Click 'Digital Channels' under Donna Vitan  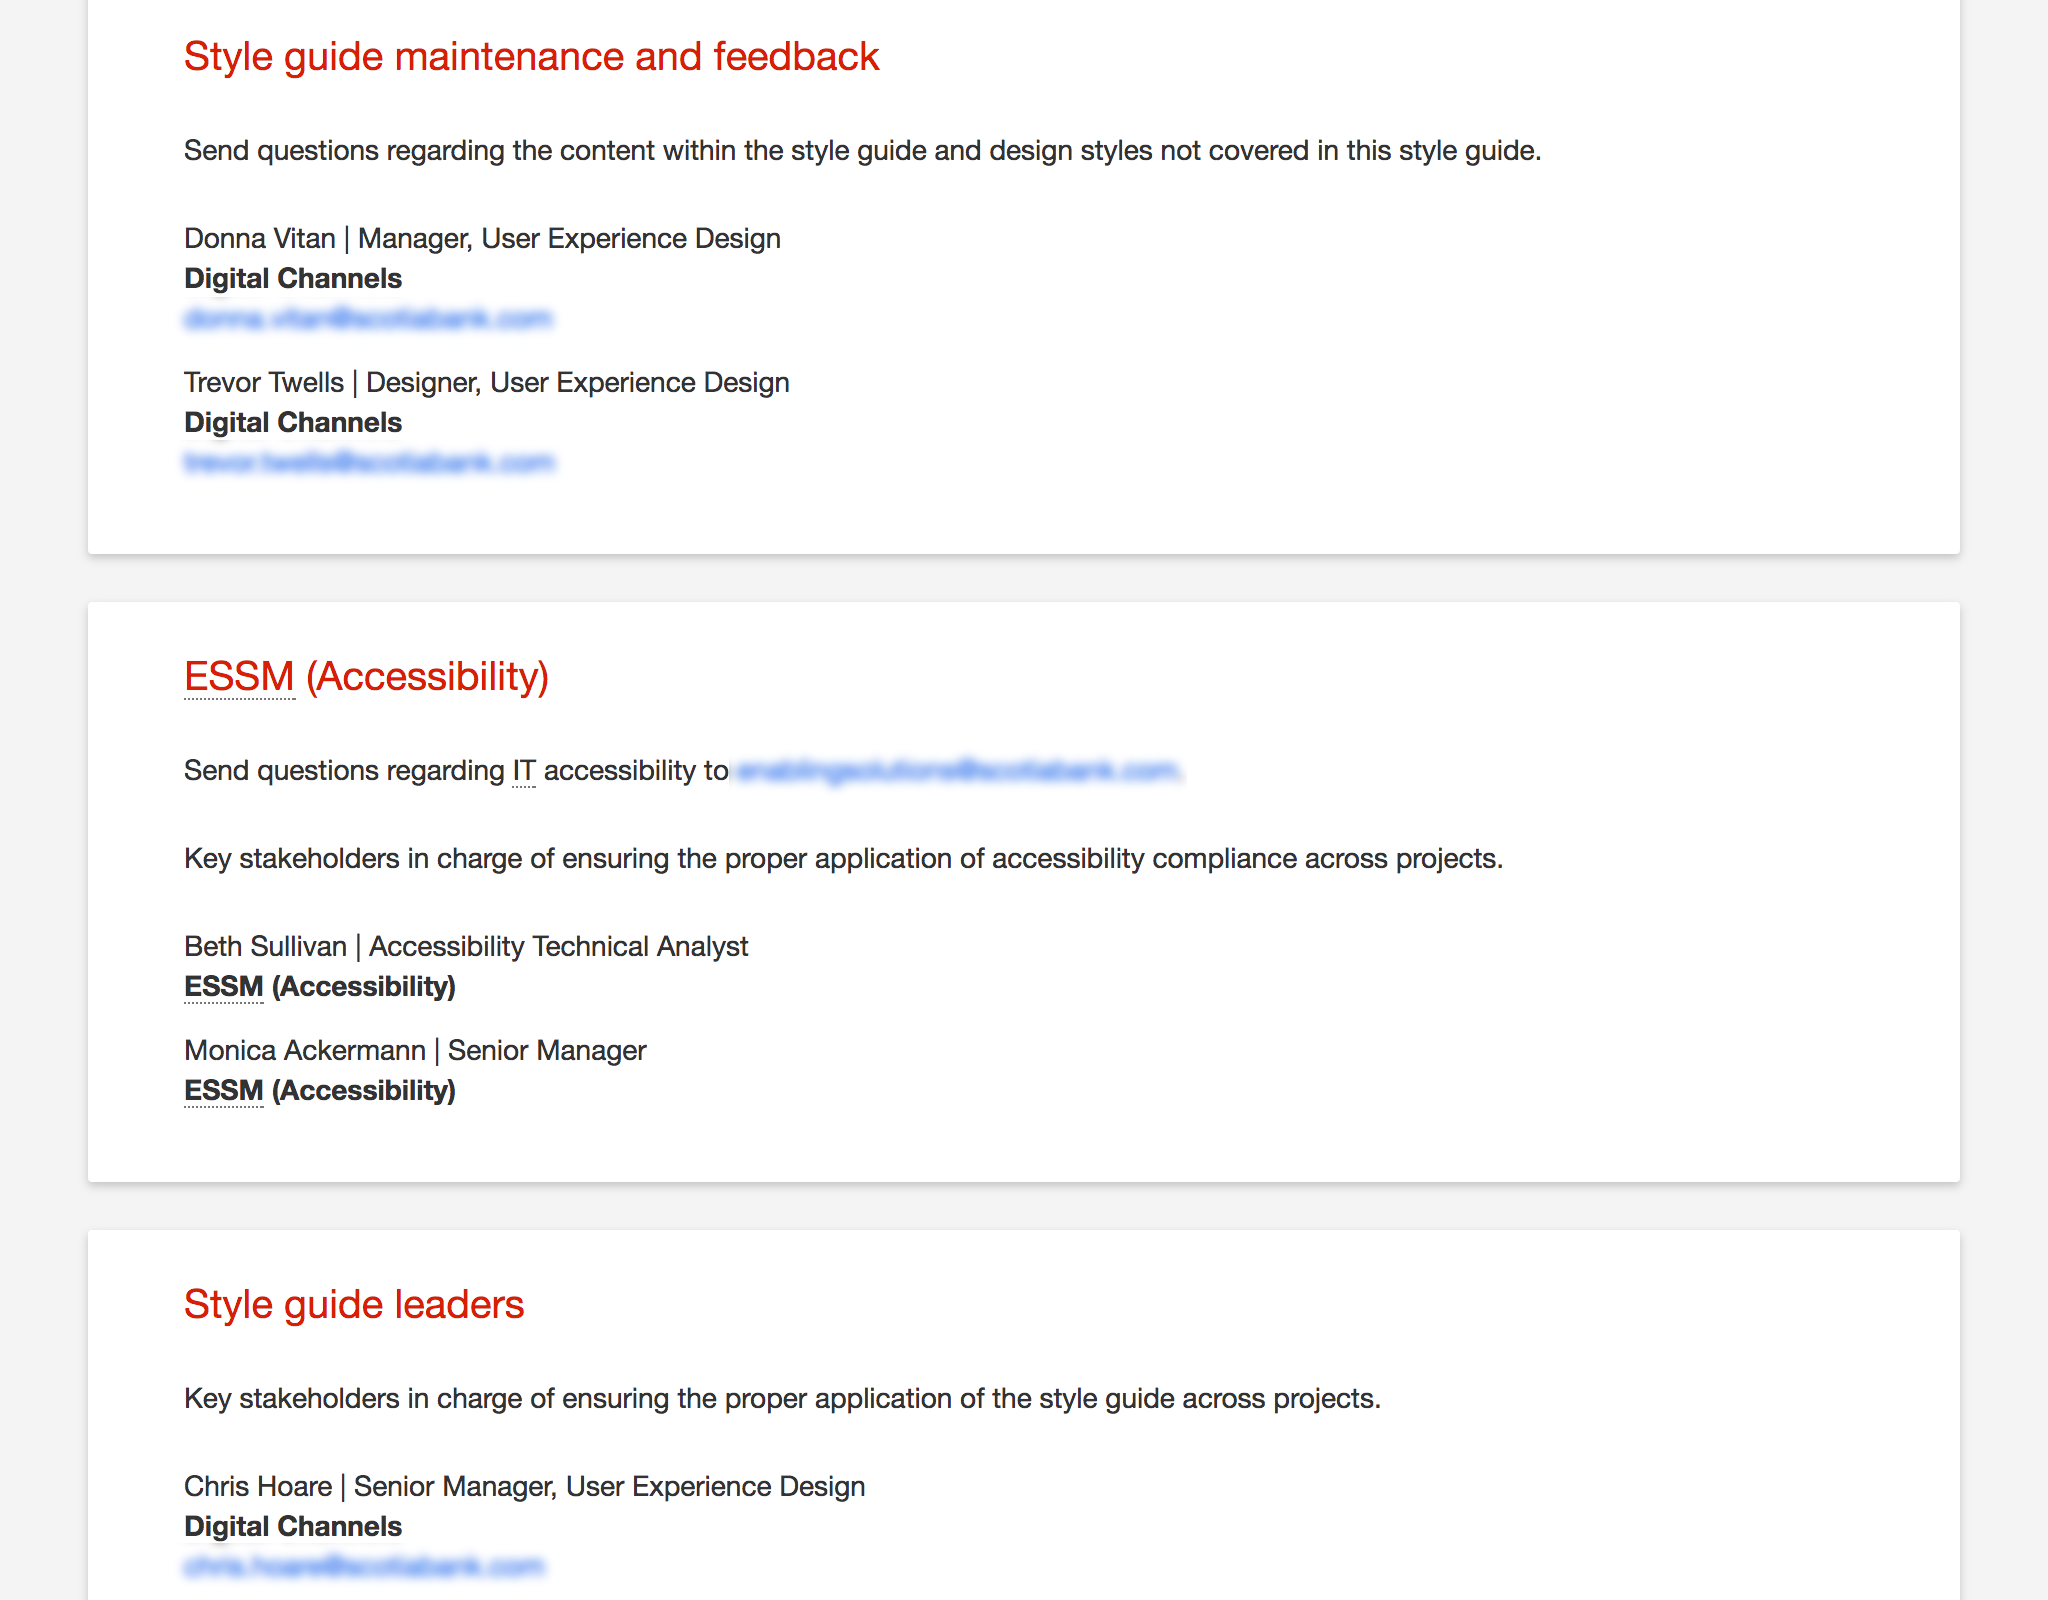293,279
